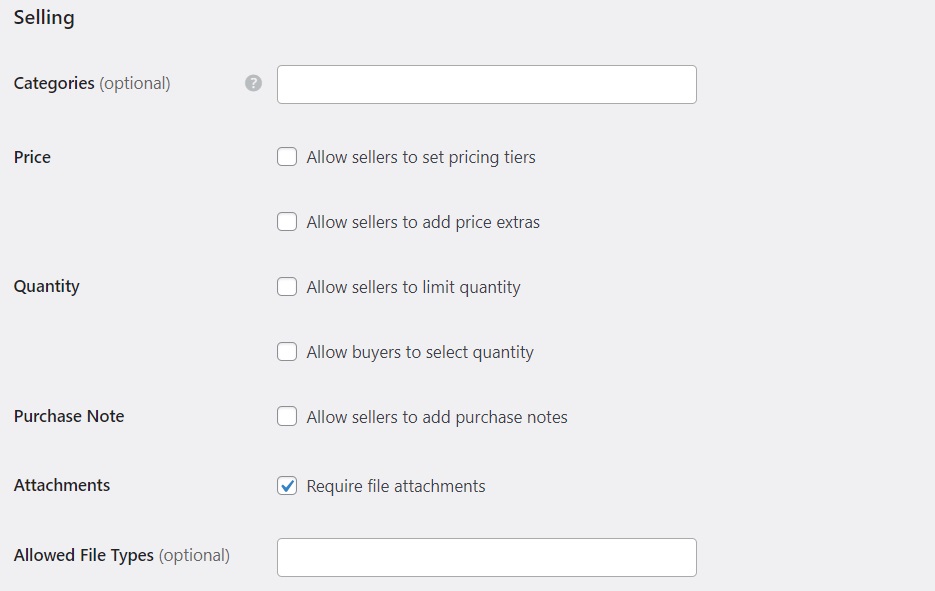Click the Purchase Note setting label

(x=69, y=416)
